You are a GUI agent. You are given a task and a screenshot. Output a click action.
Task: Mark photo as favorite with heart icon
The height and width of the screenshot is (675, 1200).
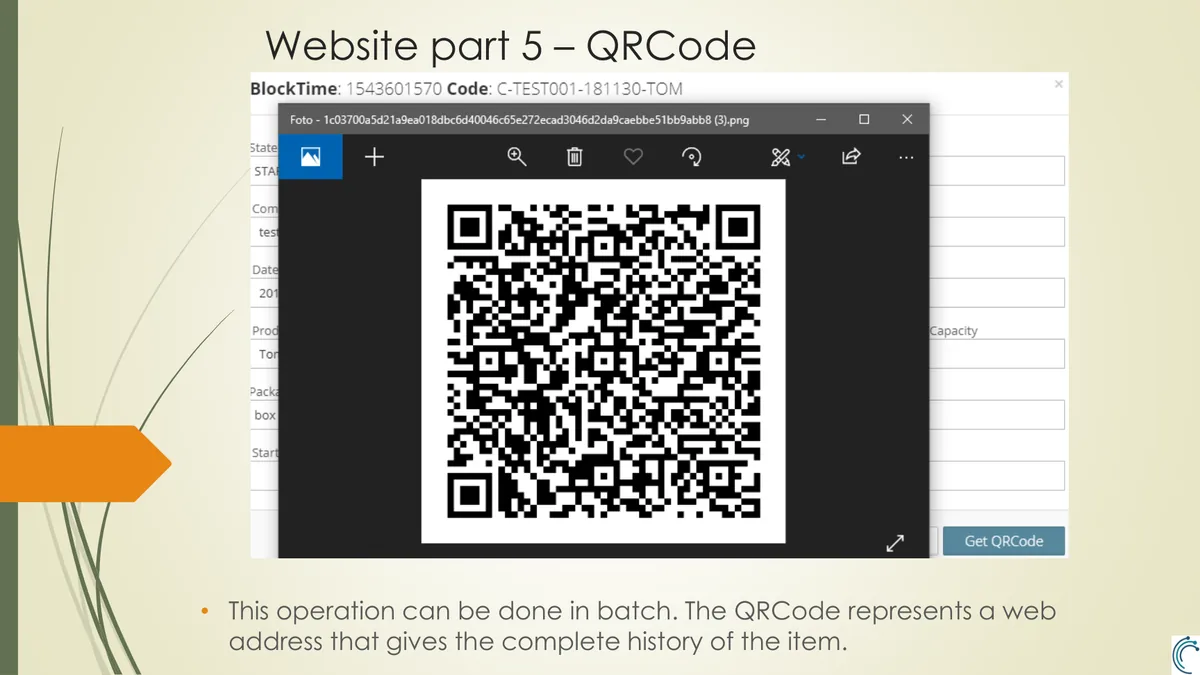tap(633, 157)
